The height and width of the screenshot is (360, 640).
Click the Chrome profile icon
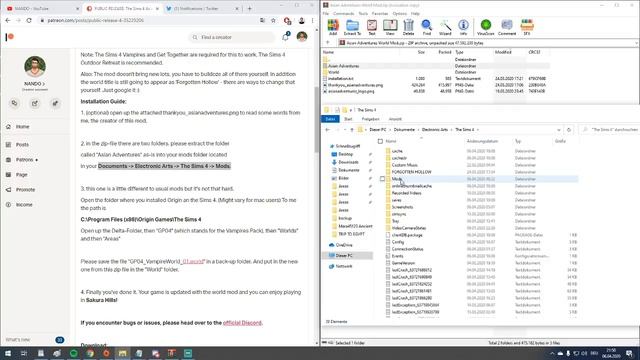302,20
